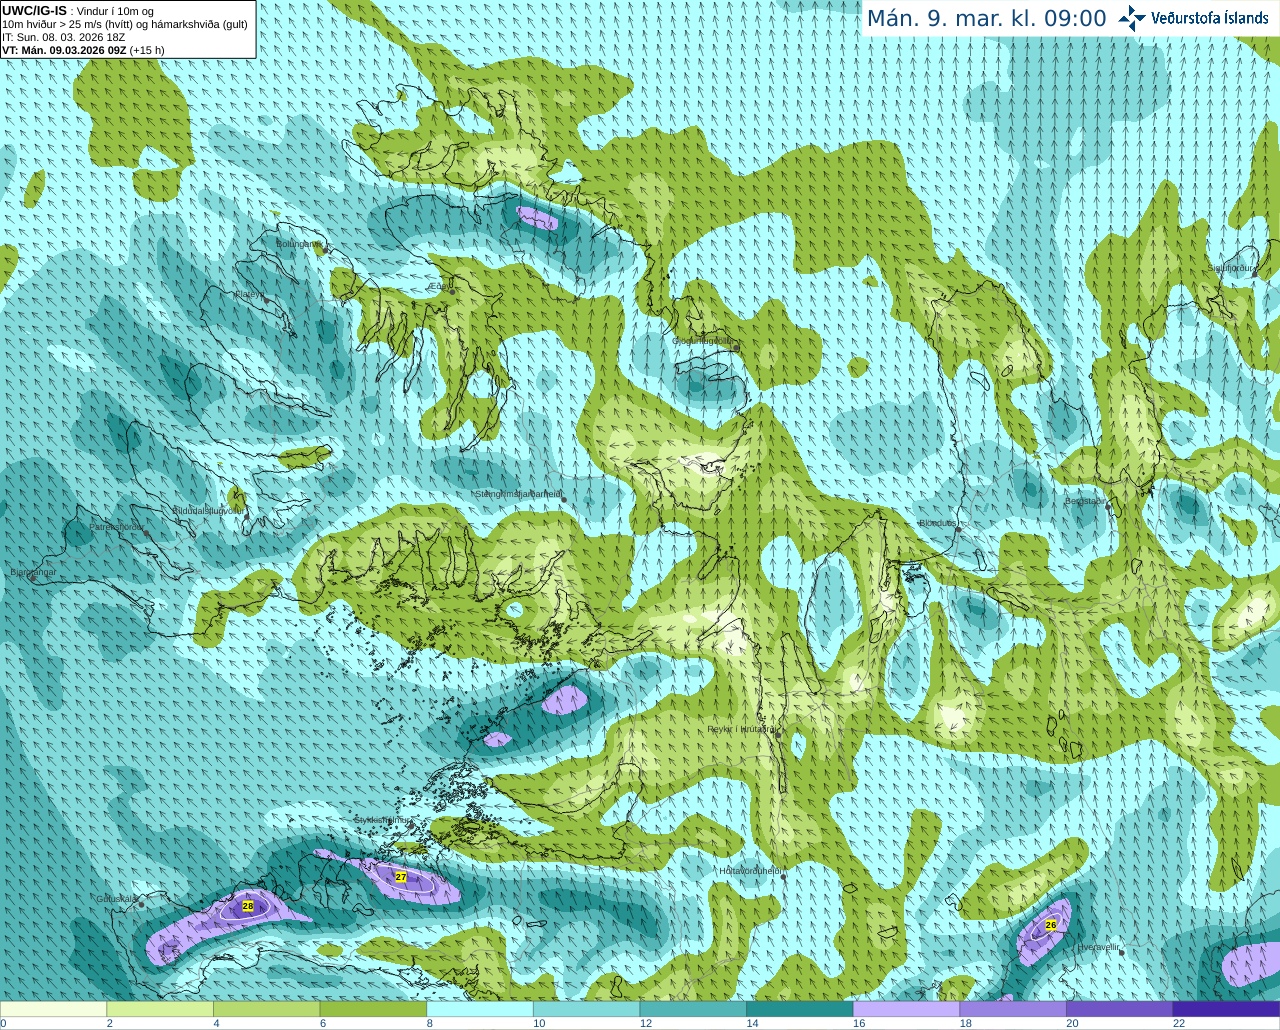
Task: Click the Bíldudalsflugvöllur place label
Action: pyautogui.click(x=208, y=510)
